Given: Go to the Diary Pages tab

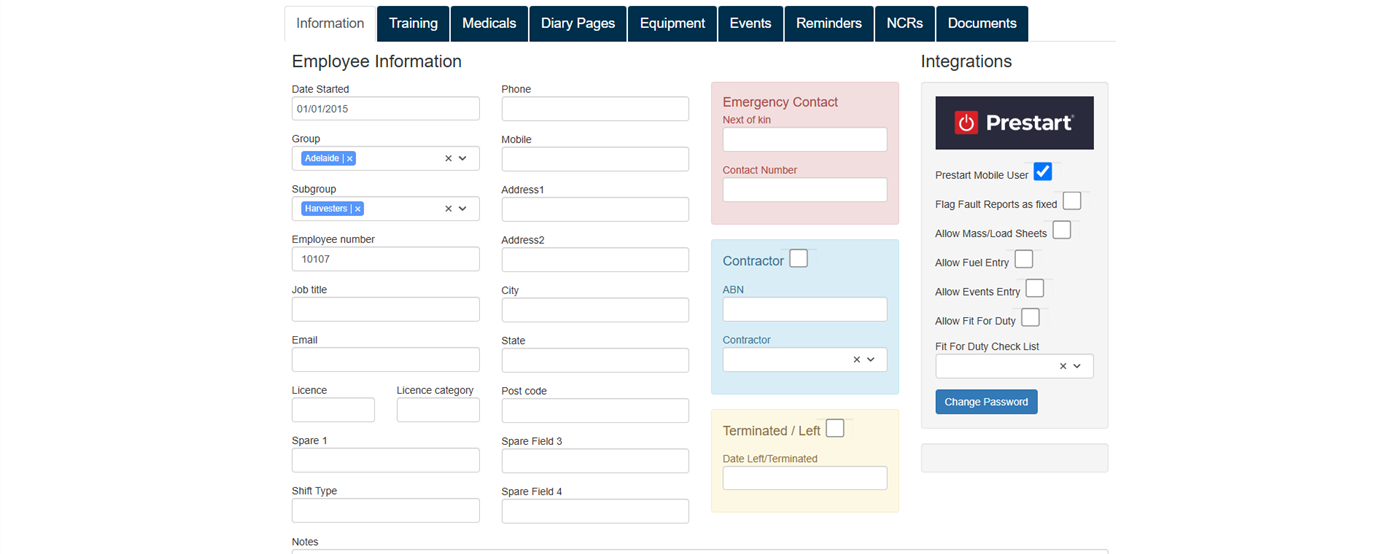Looking at the screenshot, I should (x=578, y=24).
